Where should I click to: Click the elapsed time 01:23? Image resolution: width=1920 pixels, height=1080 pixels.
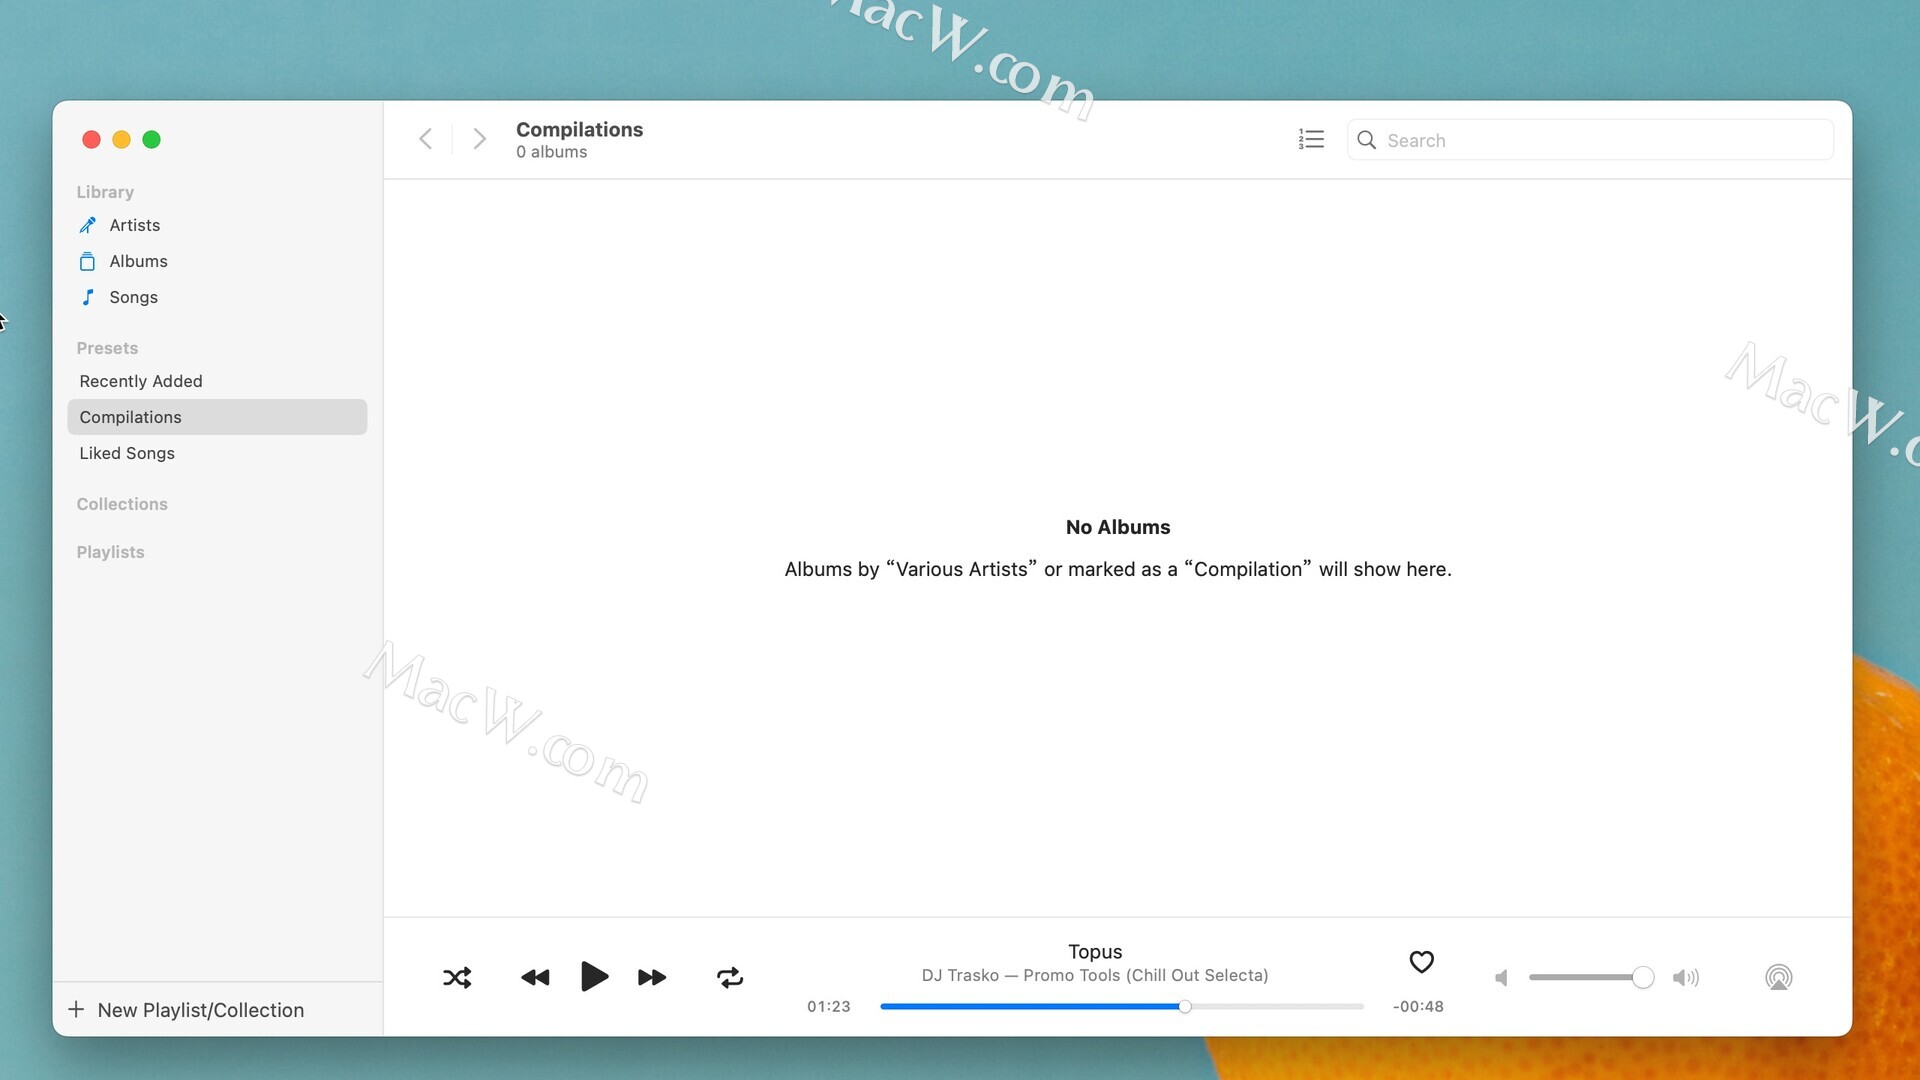(829, 1007)
